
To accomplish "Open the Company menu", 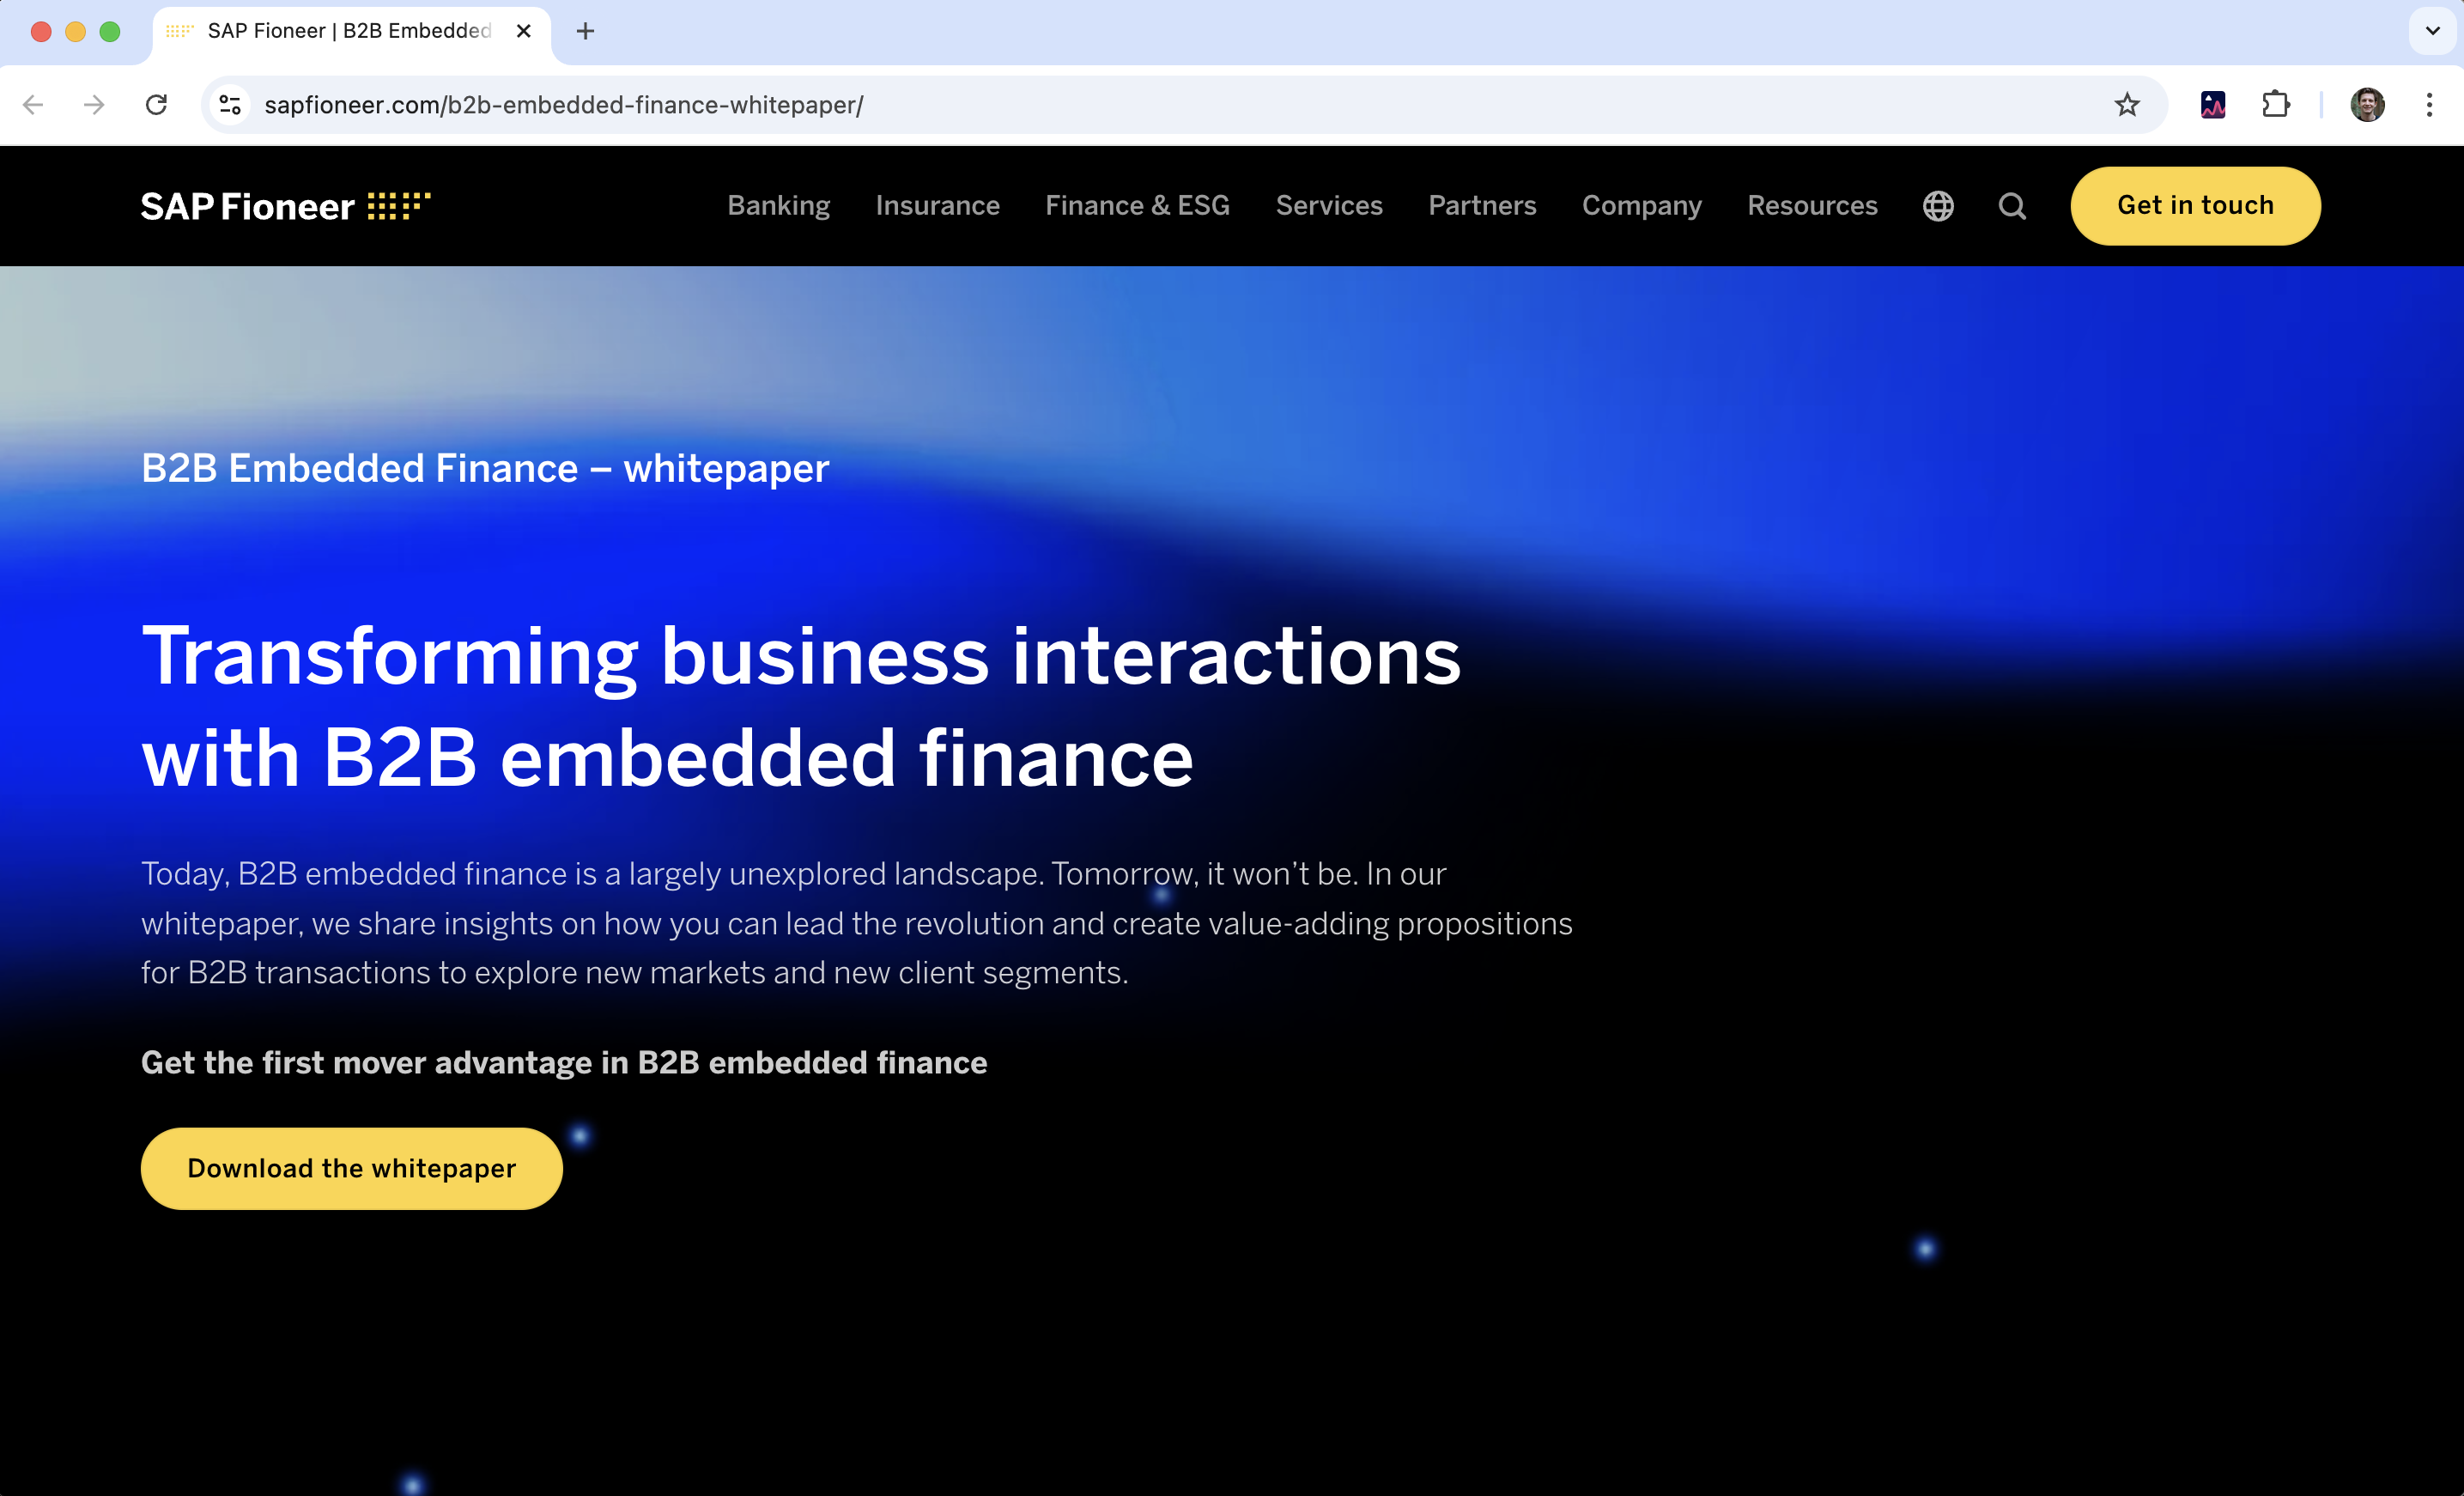I will click(1641, 206).
